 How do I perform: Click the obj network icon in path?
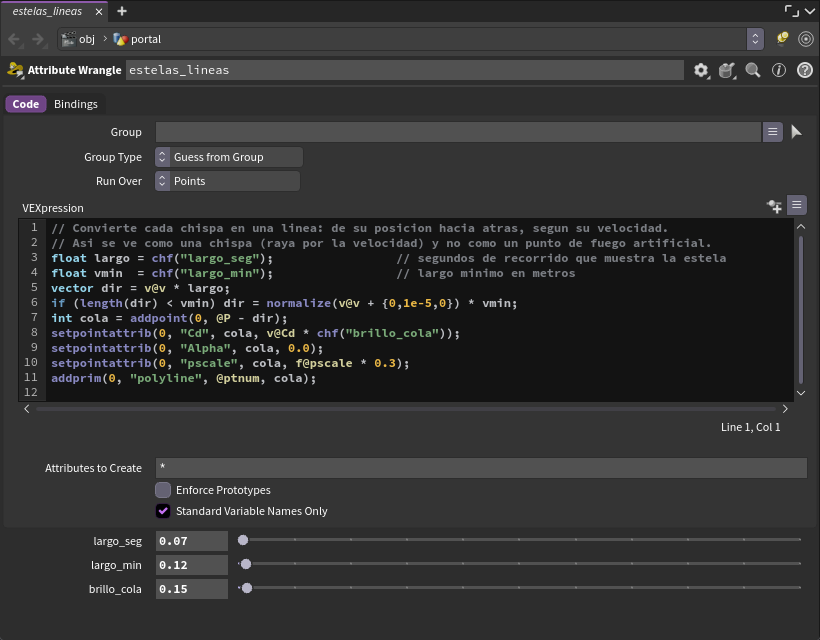[x=69, y=39]
